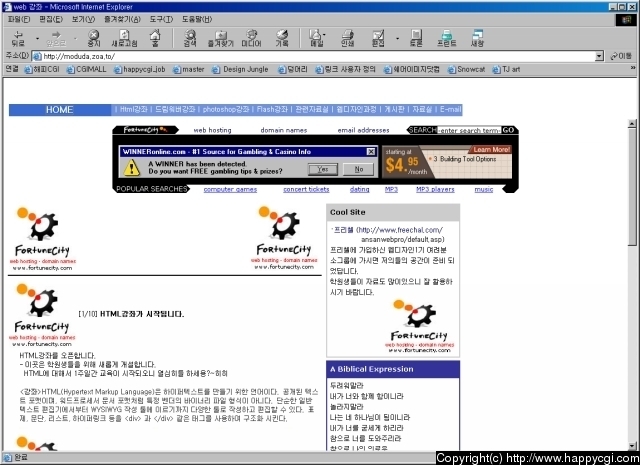640x465 pixels.
Task: Close the WINNERonline ad dialog X
Action: click(371, 152)
